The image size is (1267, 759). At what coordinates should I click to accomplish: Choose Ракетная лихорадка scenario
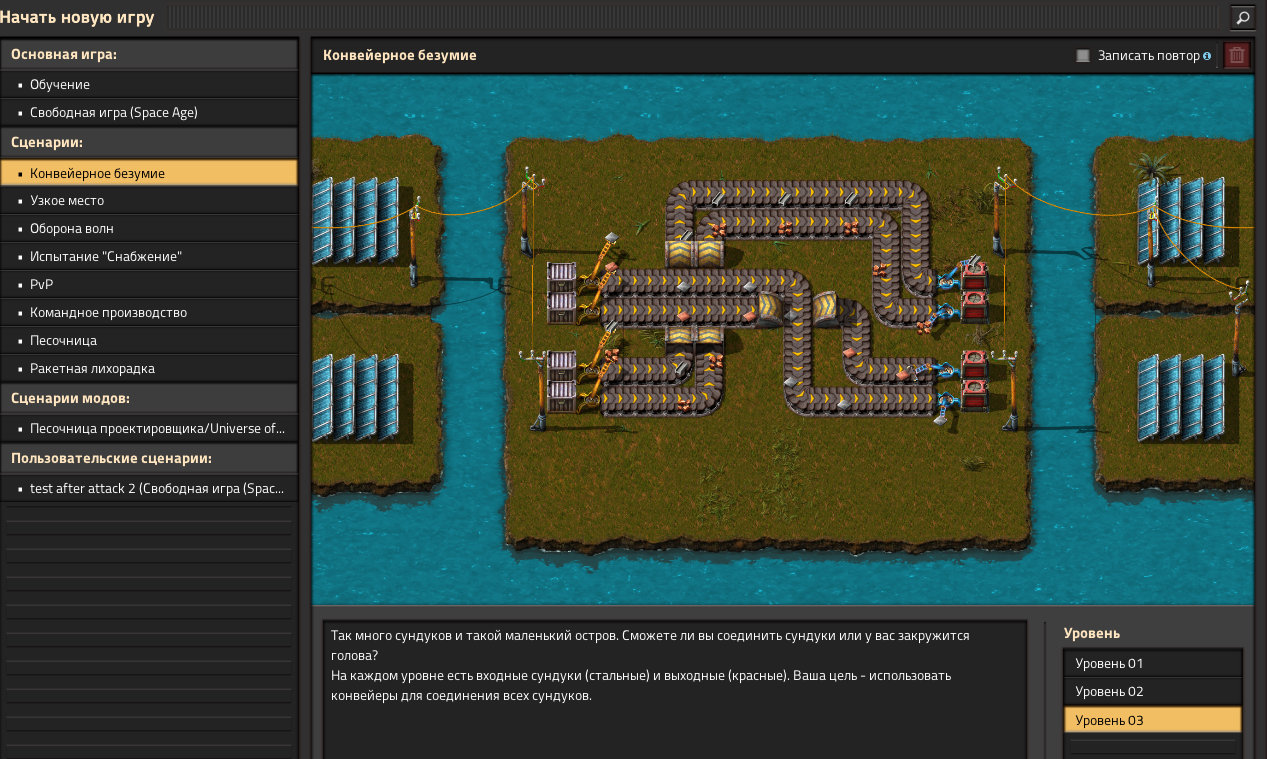(150, 369)
